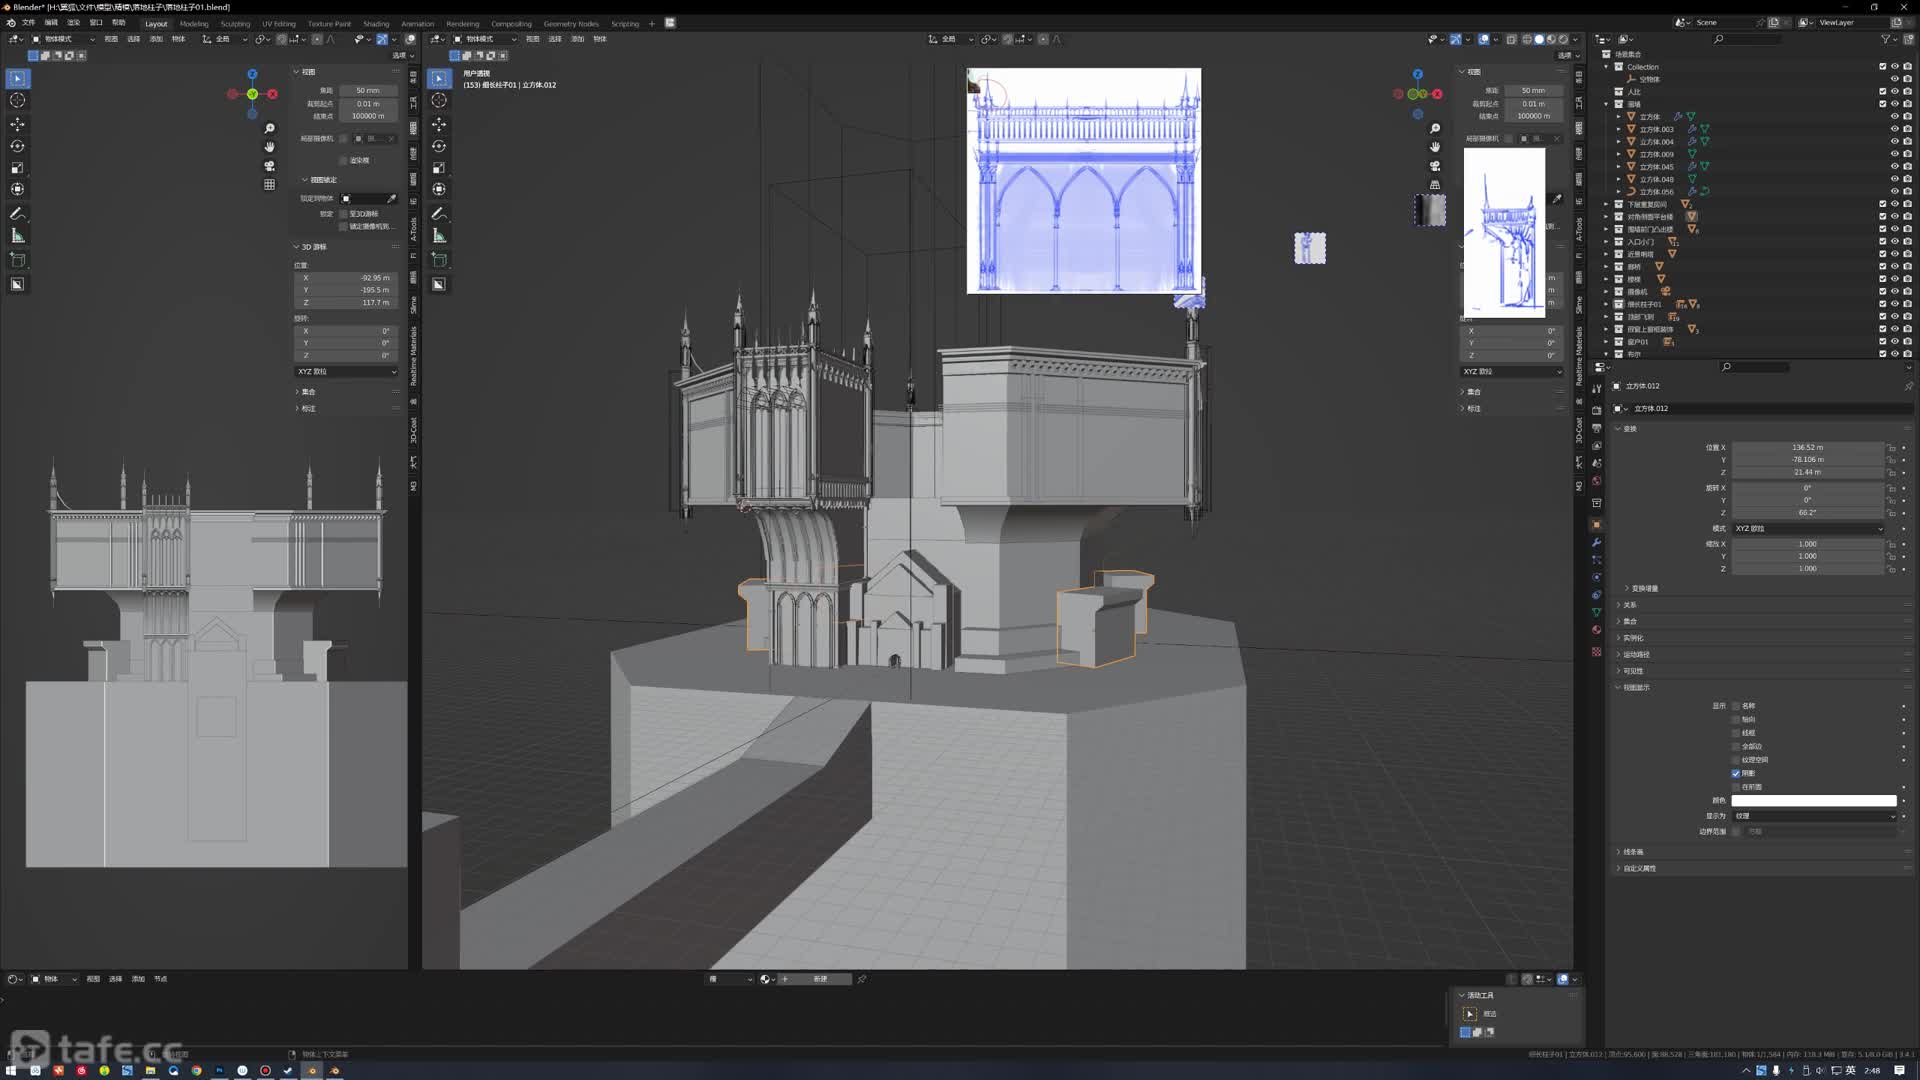Toggle camera view gizmo in main viewport
Image resolution: width=1920 pixels, height=1080 pixels.
pos(1435,166)
